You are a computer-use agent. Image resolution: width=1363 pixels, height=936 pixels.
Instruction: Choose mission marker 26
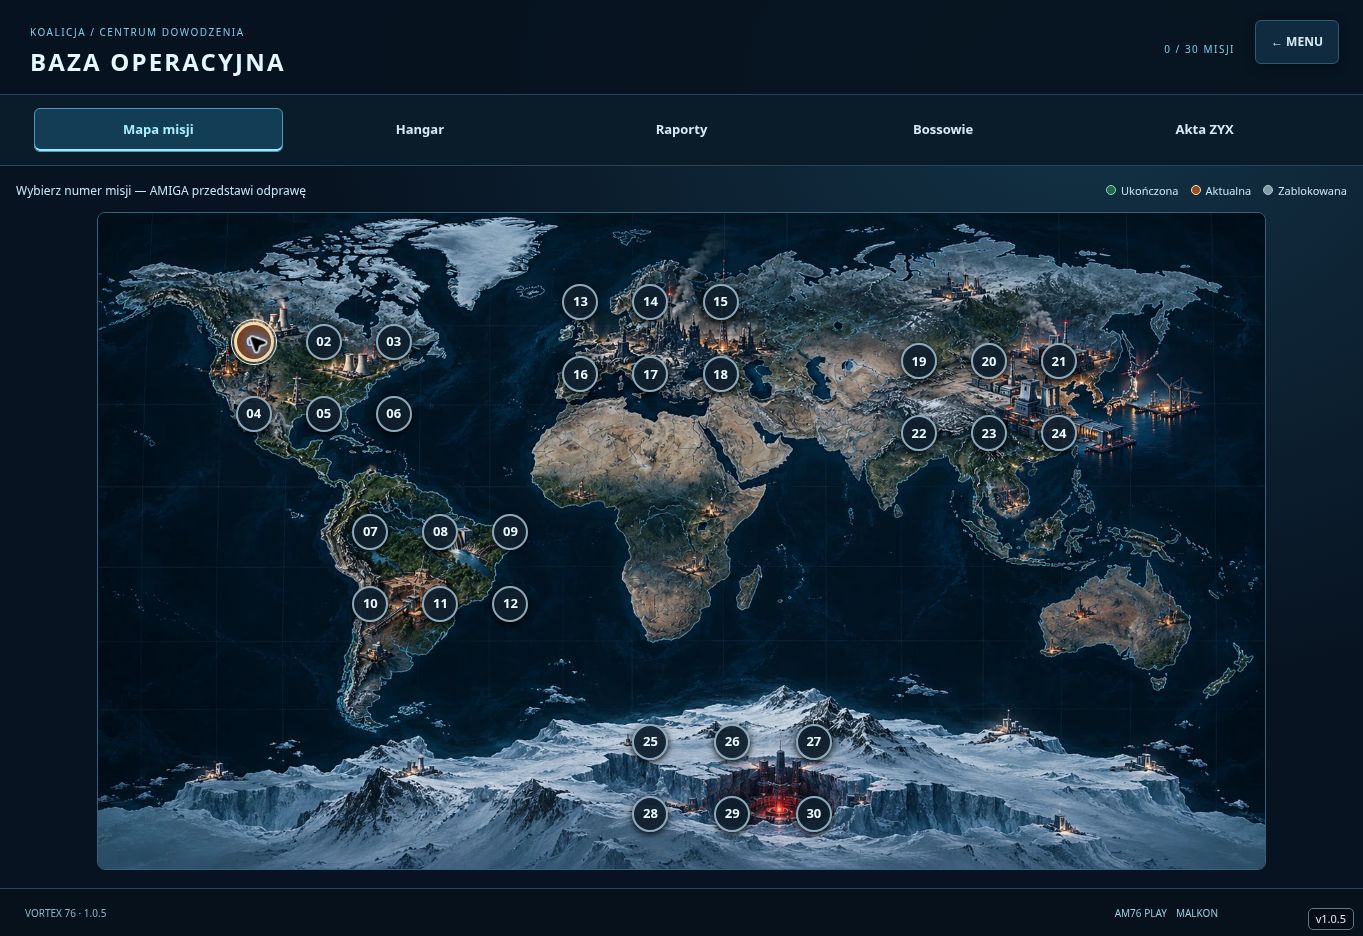(732, 742)
